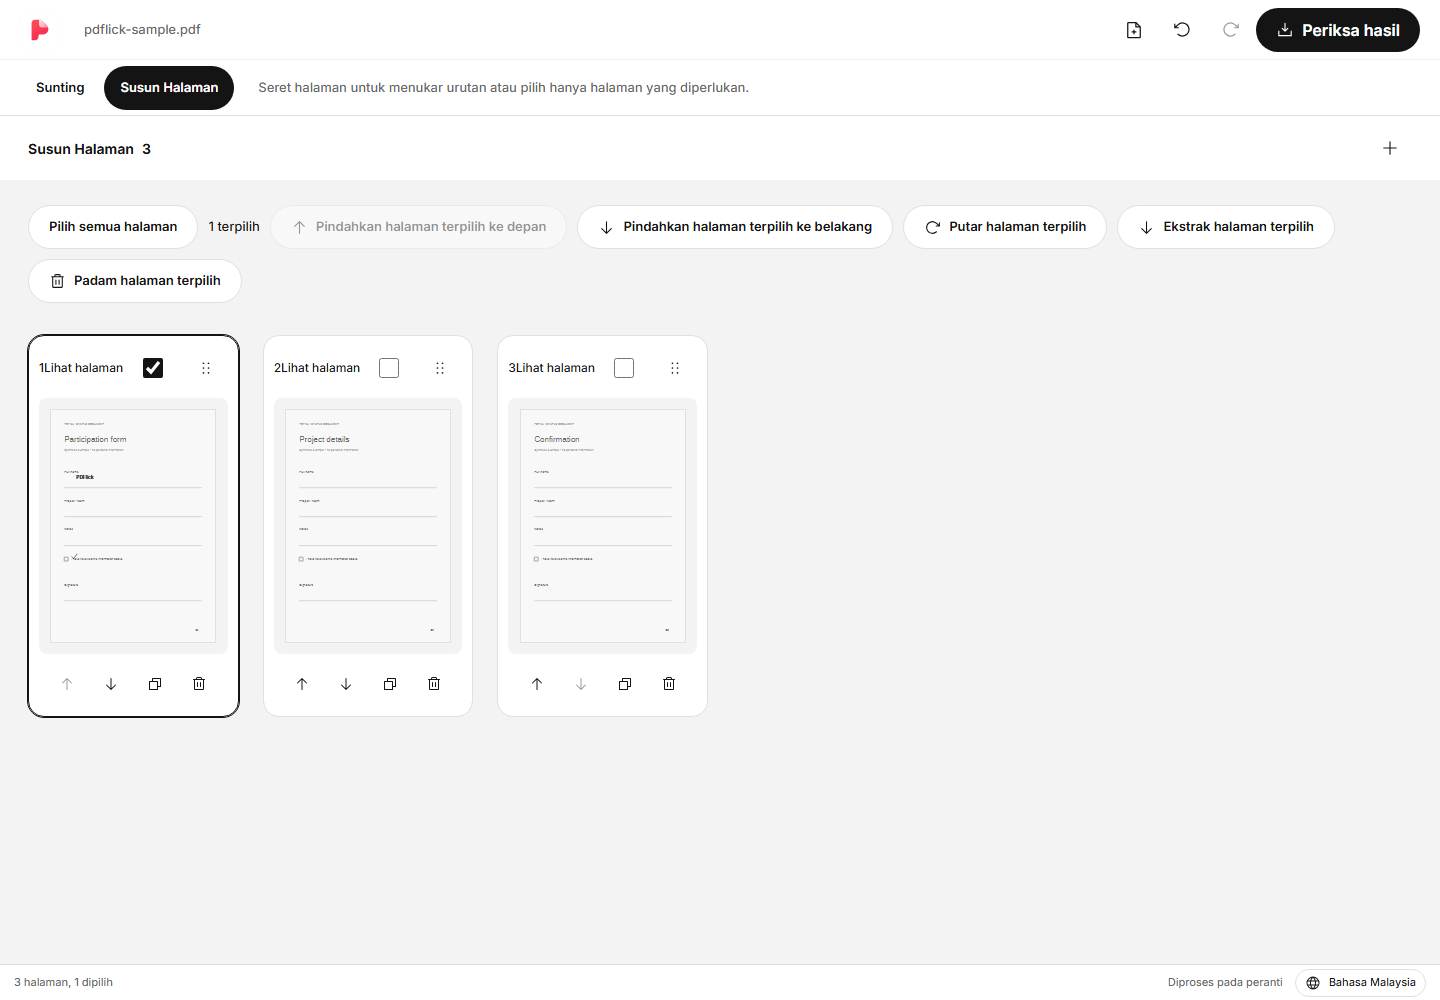Delete page 3 with its trash icon
1440x1000 pixels.
tap(669, 684)
